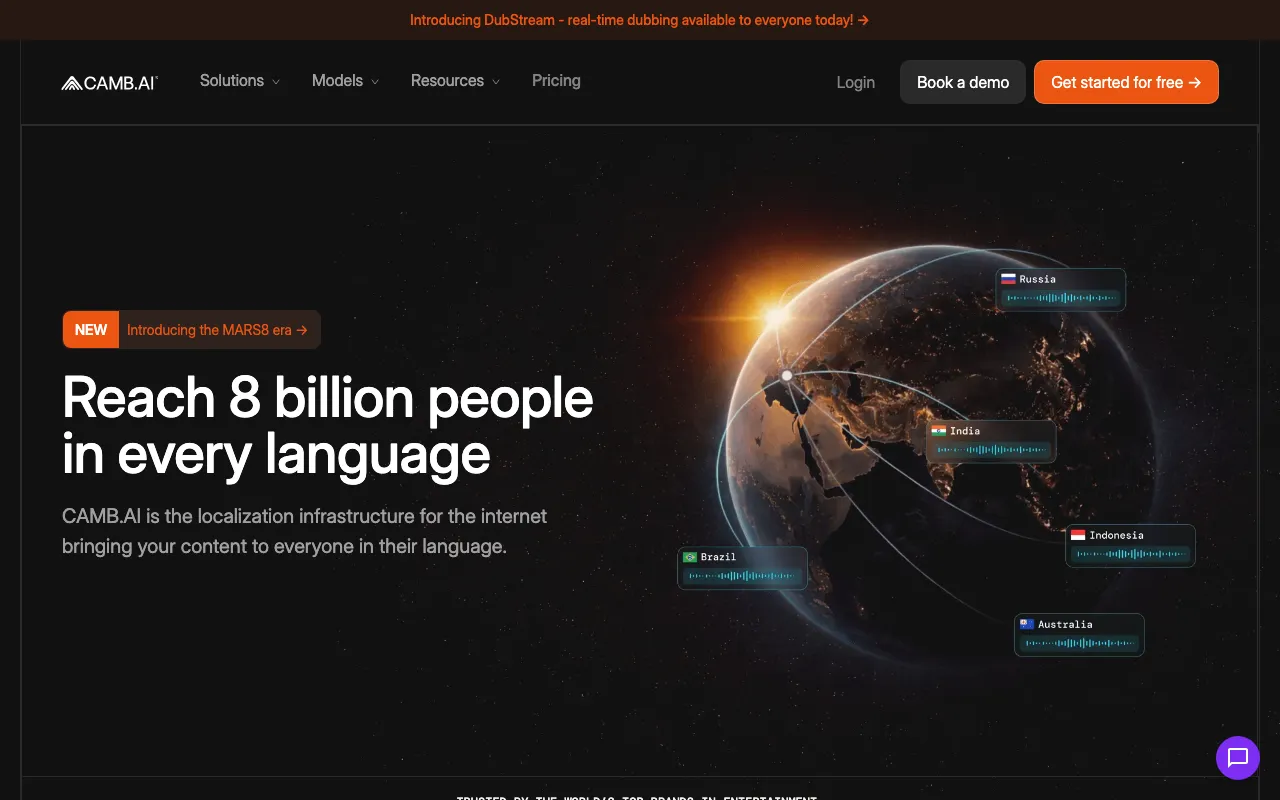
Task: Click the Reach 8 billion people heading
Action: click(x=328, y=426)
